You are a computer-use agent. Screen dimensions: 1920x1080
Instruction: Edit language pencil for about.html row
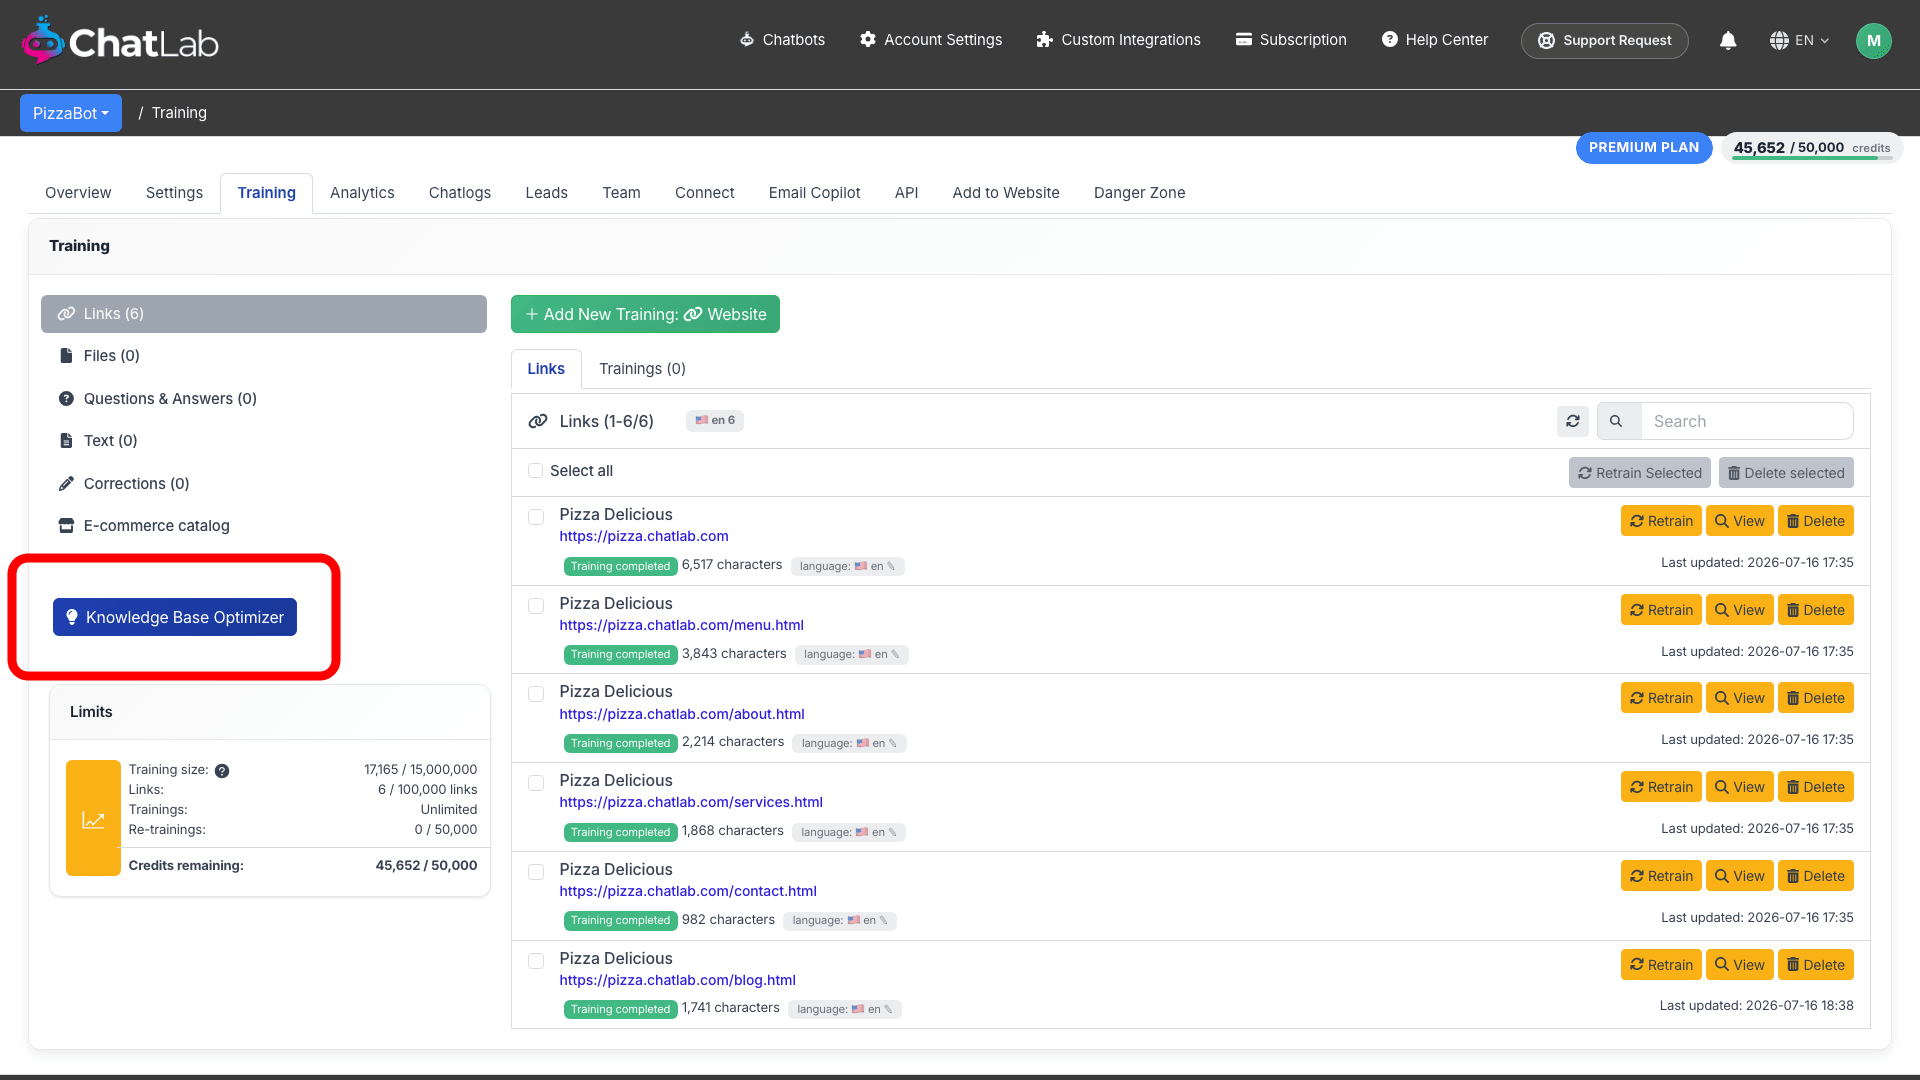coord(893,743)
